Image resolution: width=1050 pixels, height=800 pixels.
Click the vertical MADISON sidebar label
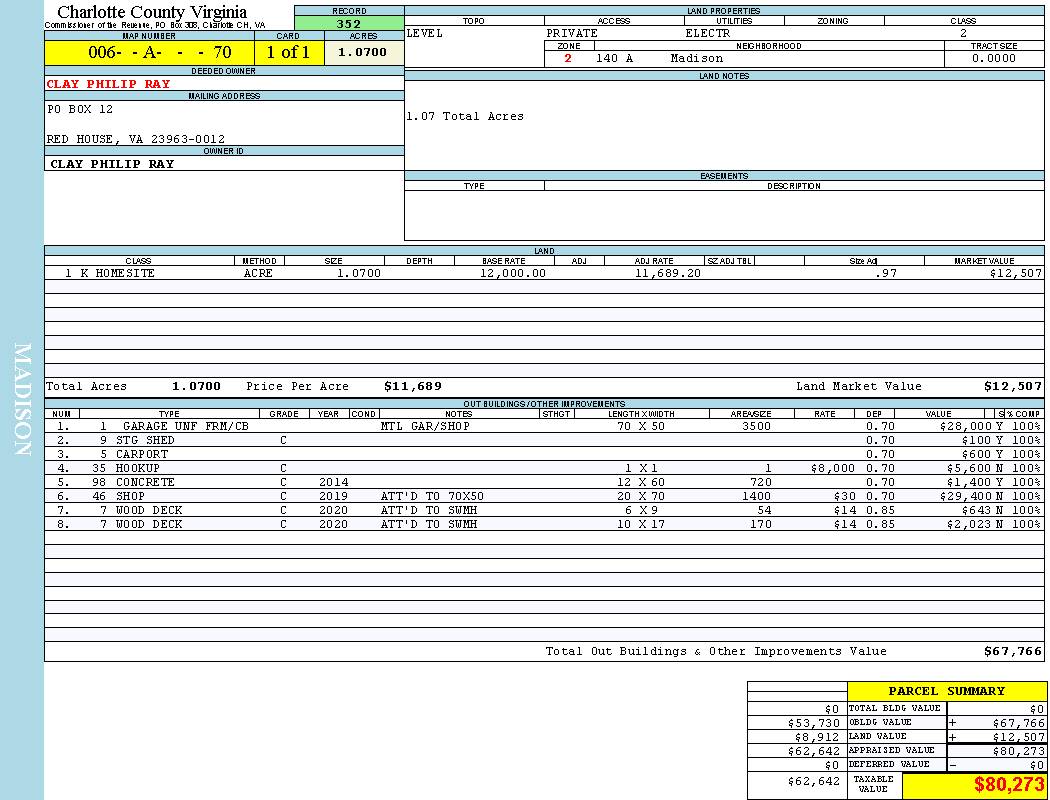(x=22, y=400)
